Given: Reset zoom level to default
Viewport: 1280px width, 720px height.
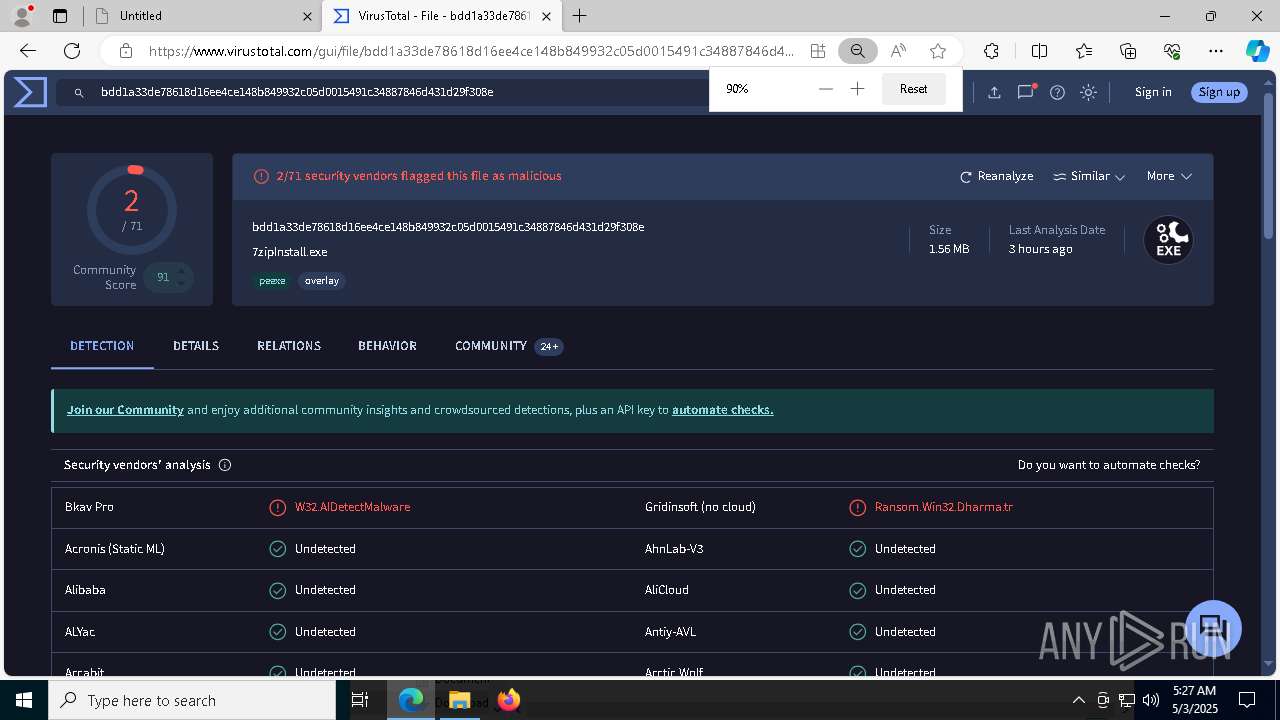Looking at the screenshot, I should tap(914, 89).
